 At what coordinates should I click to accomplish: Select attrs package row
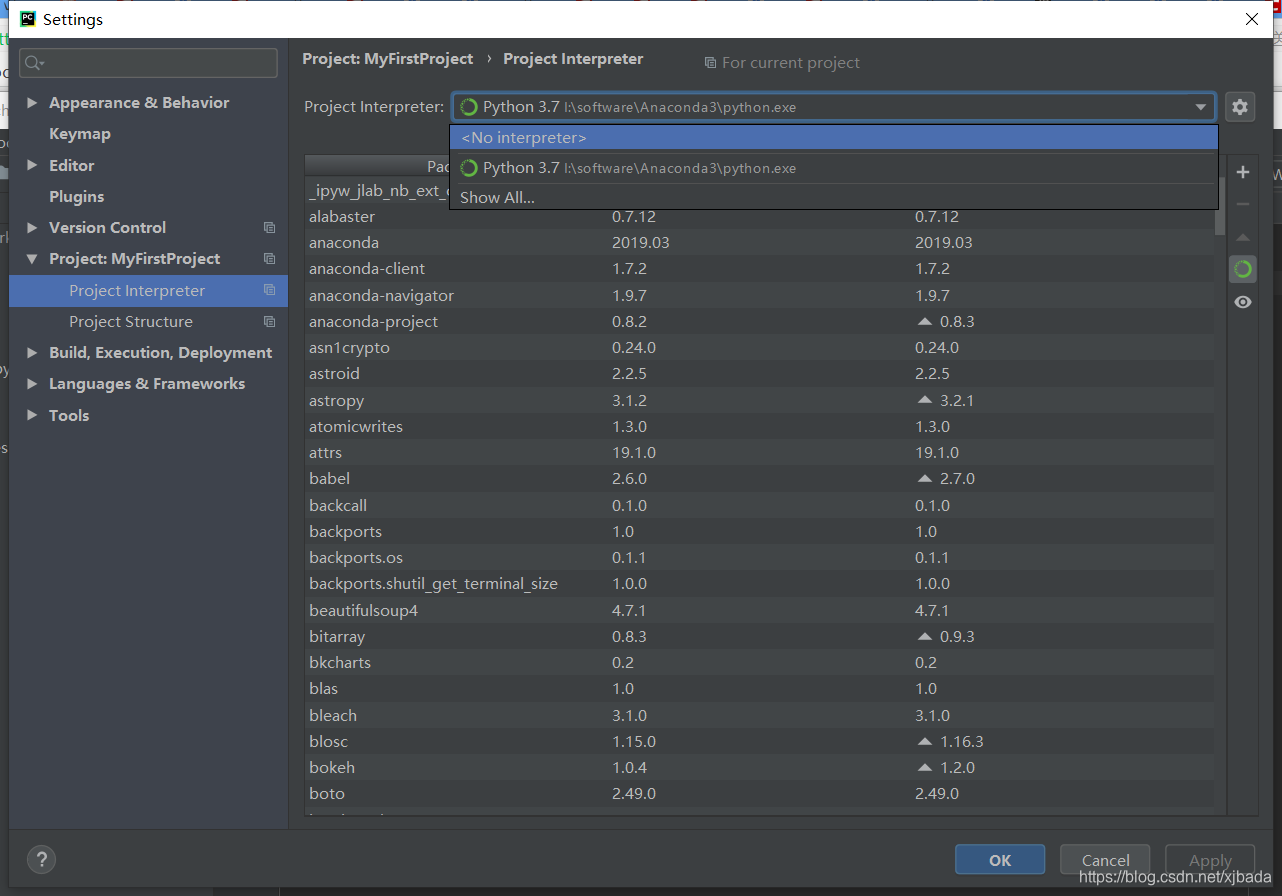point(759,453)
